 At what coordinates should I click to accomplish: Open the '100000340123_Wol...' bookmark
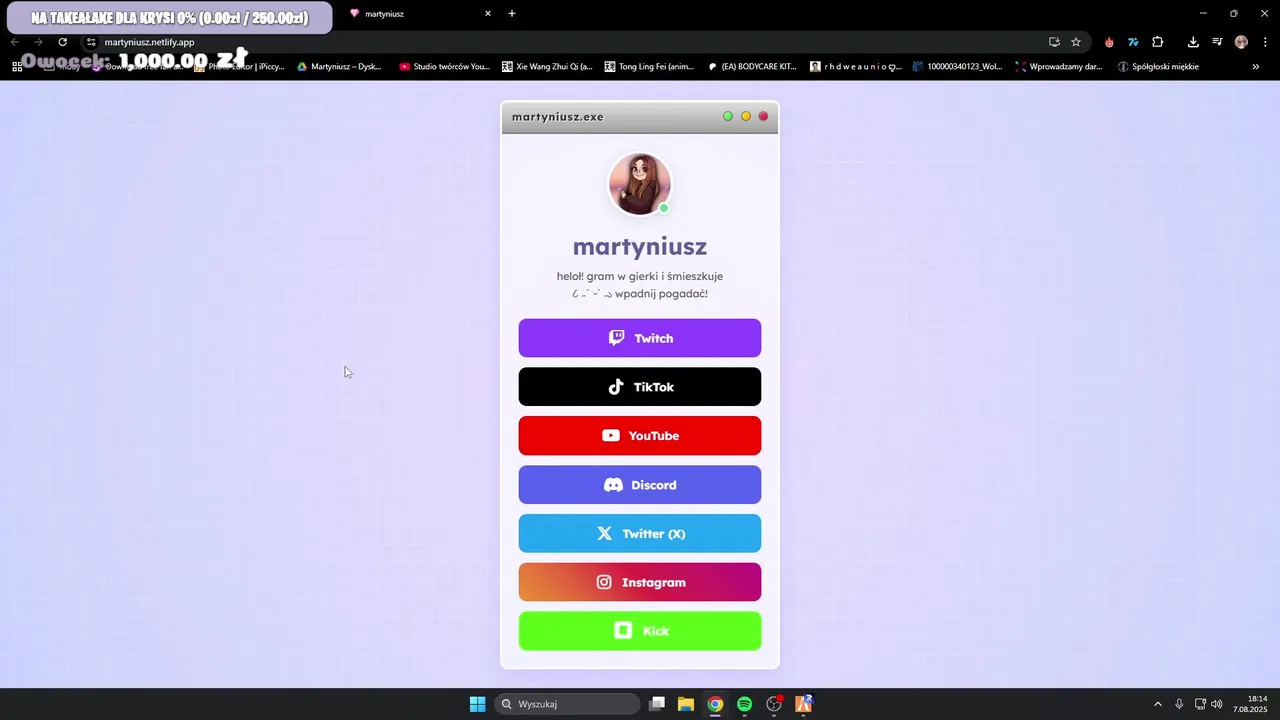957,67
